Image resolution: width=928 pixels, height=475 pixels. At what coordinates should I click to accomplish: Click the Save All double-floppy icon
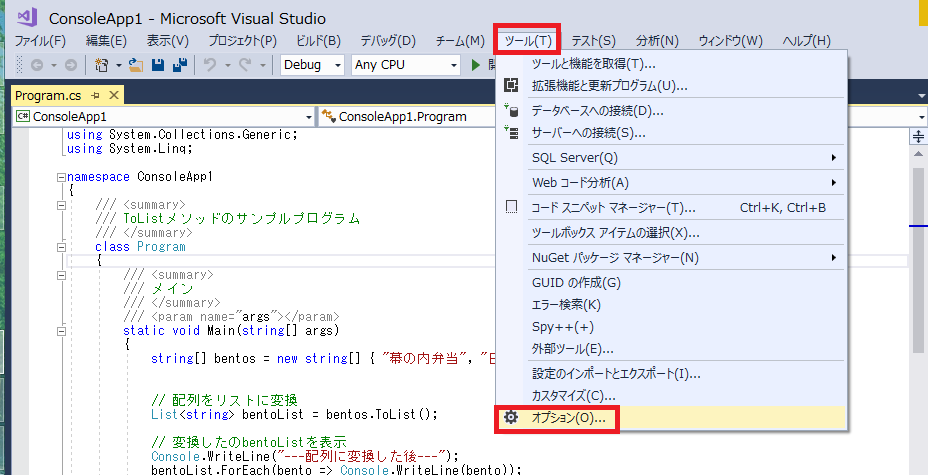coord(180,65)
